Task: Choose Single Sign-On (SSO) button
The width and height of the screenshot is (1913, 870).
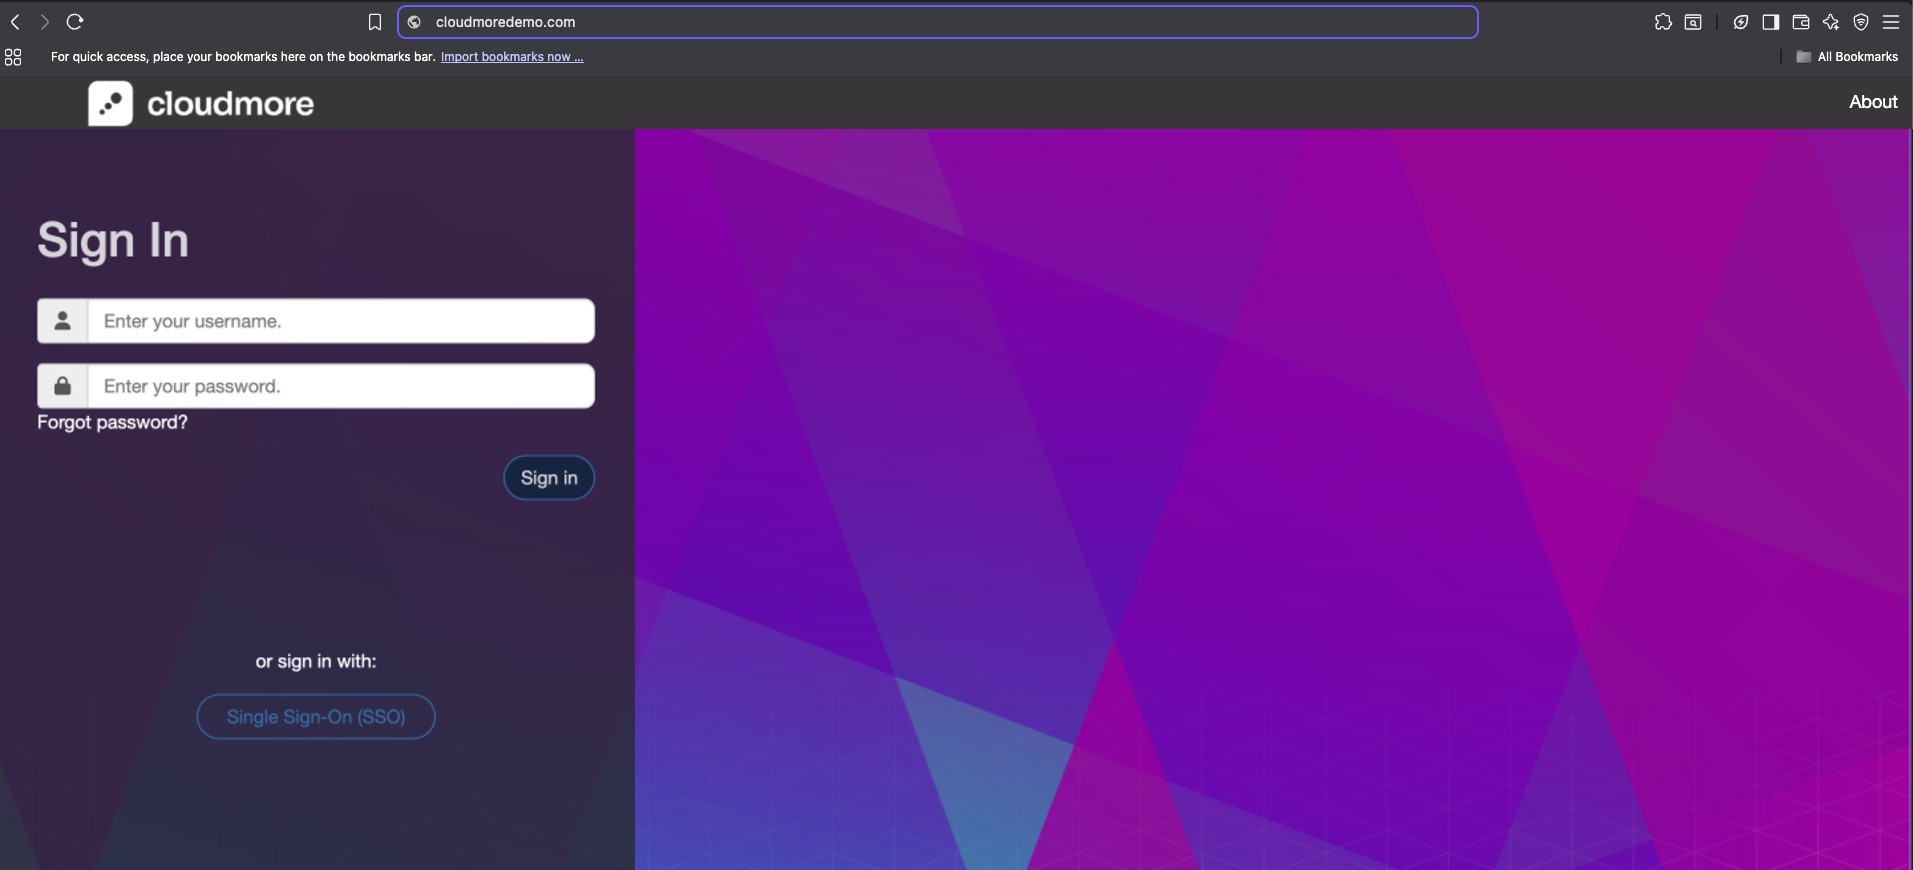Action: [316, 716]
